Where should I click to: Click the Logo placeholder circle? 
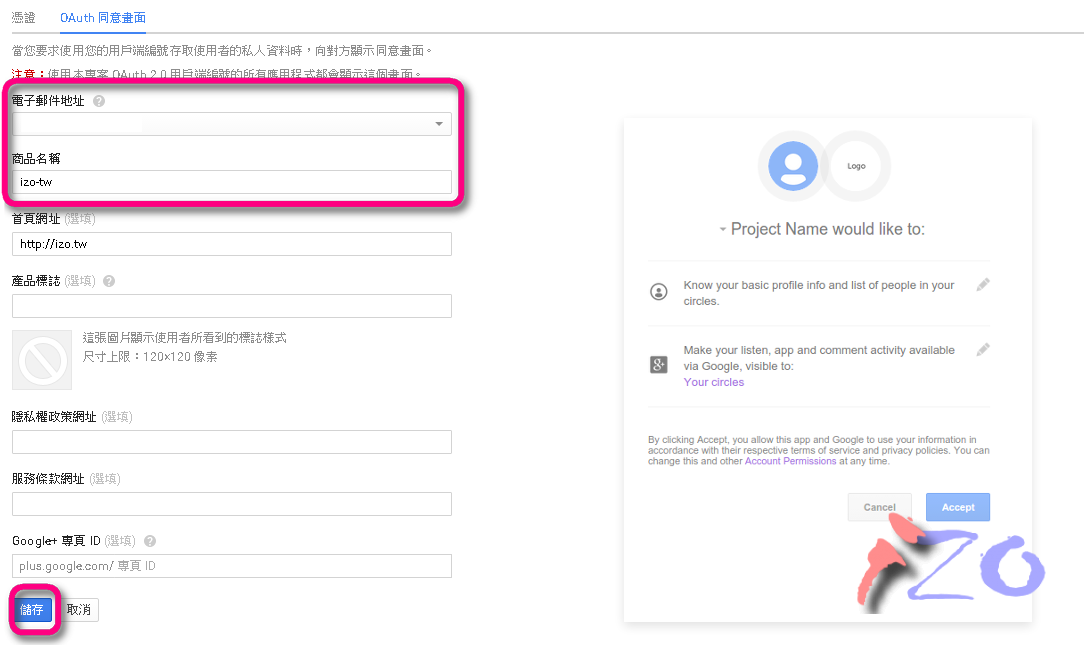(x=856, y=166)
